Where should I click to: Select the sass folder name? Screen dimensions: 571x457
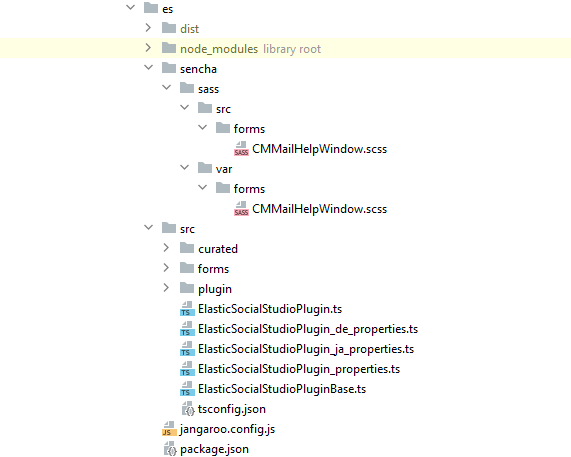pos(208,89)
